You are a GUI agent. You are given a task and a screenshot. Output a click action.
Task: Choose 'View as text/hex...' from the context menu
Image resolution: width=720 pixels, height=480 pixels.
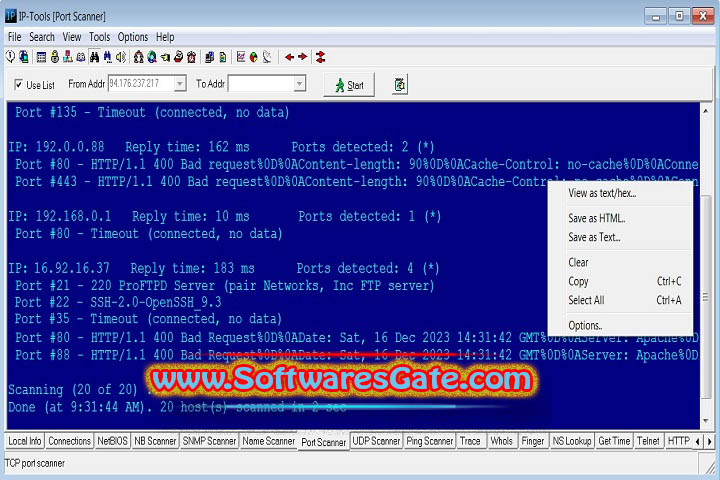[x=620, y=193]
